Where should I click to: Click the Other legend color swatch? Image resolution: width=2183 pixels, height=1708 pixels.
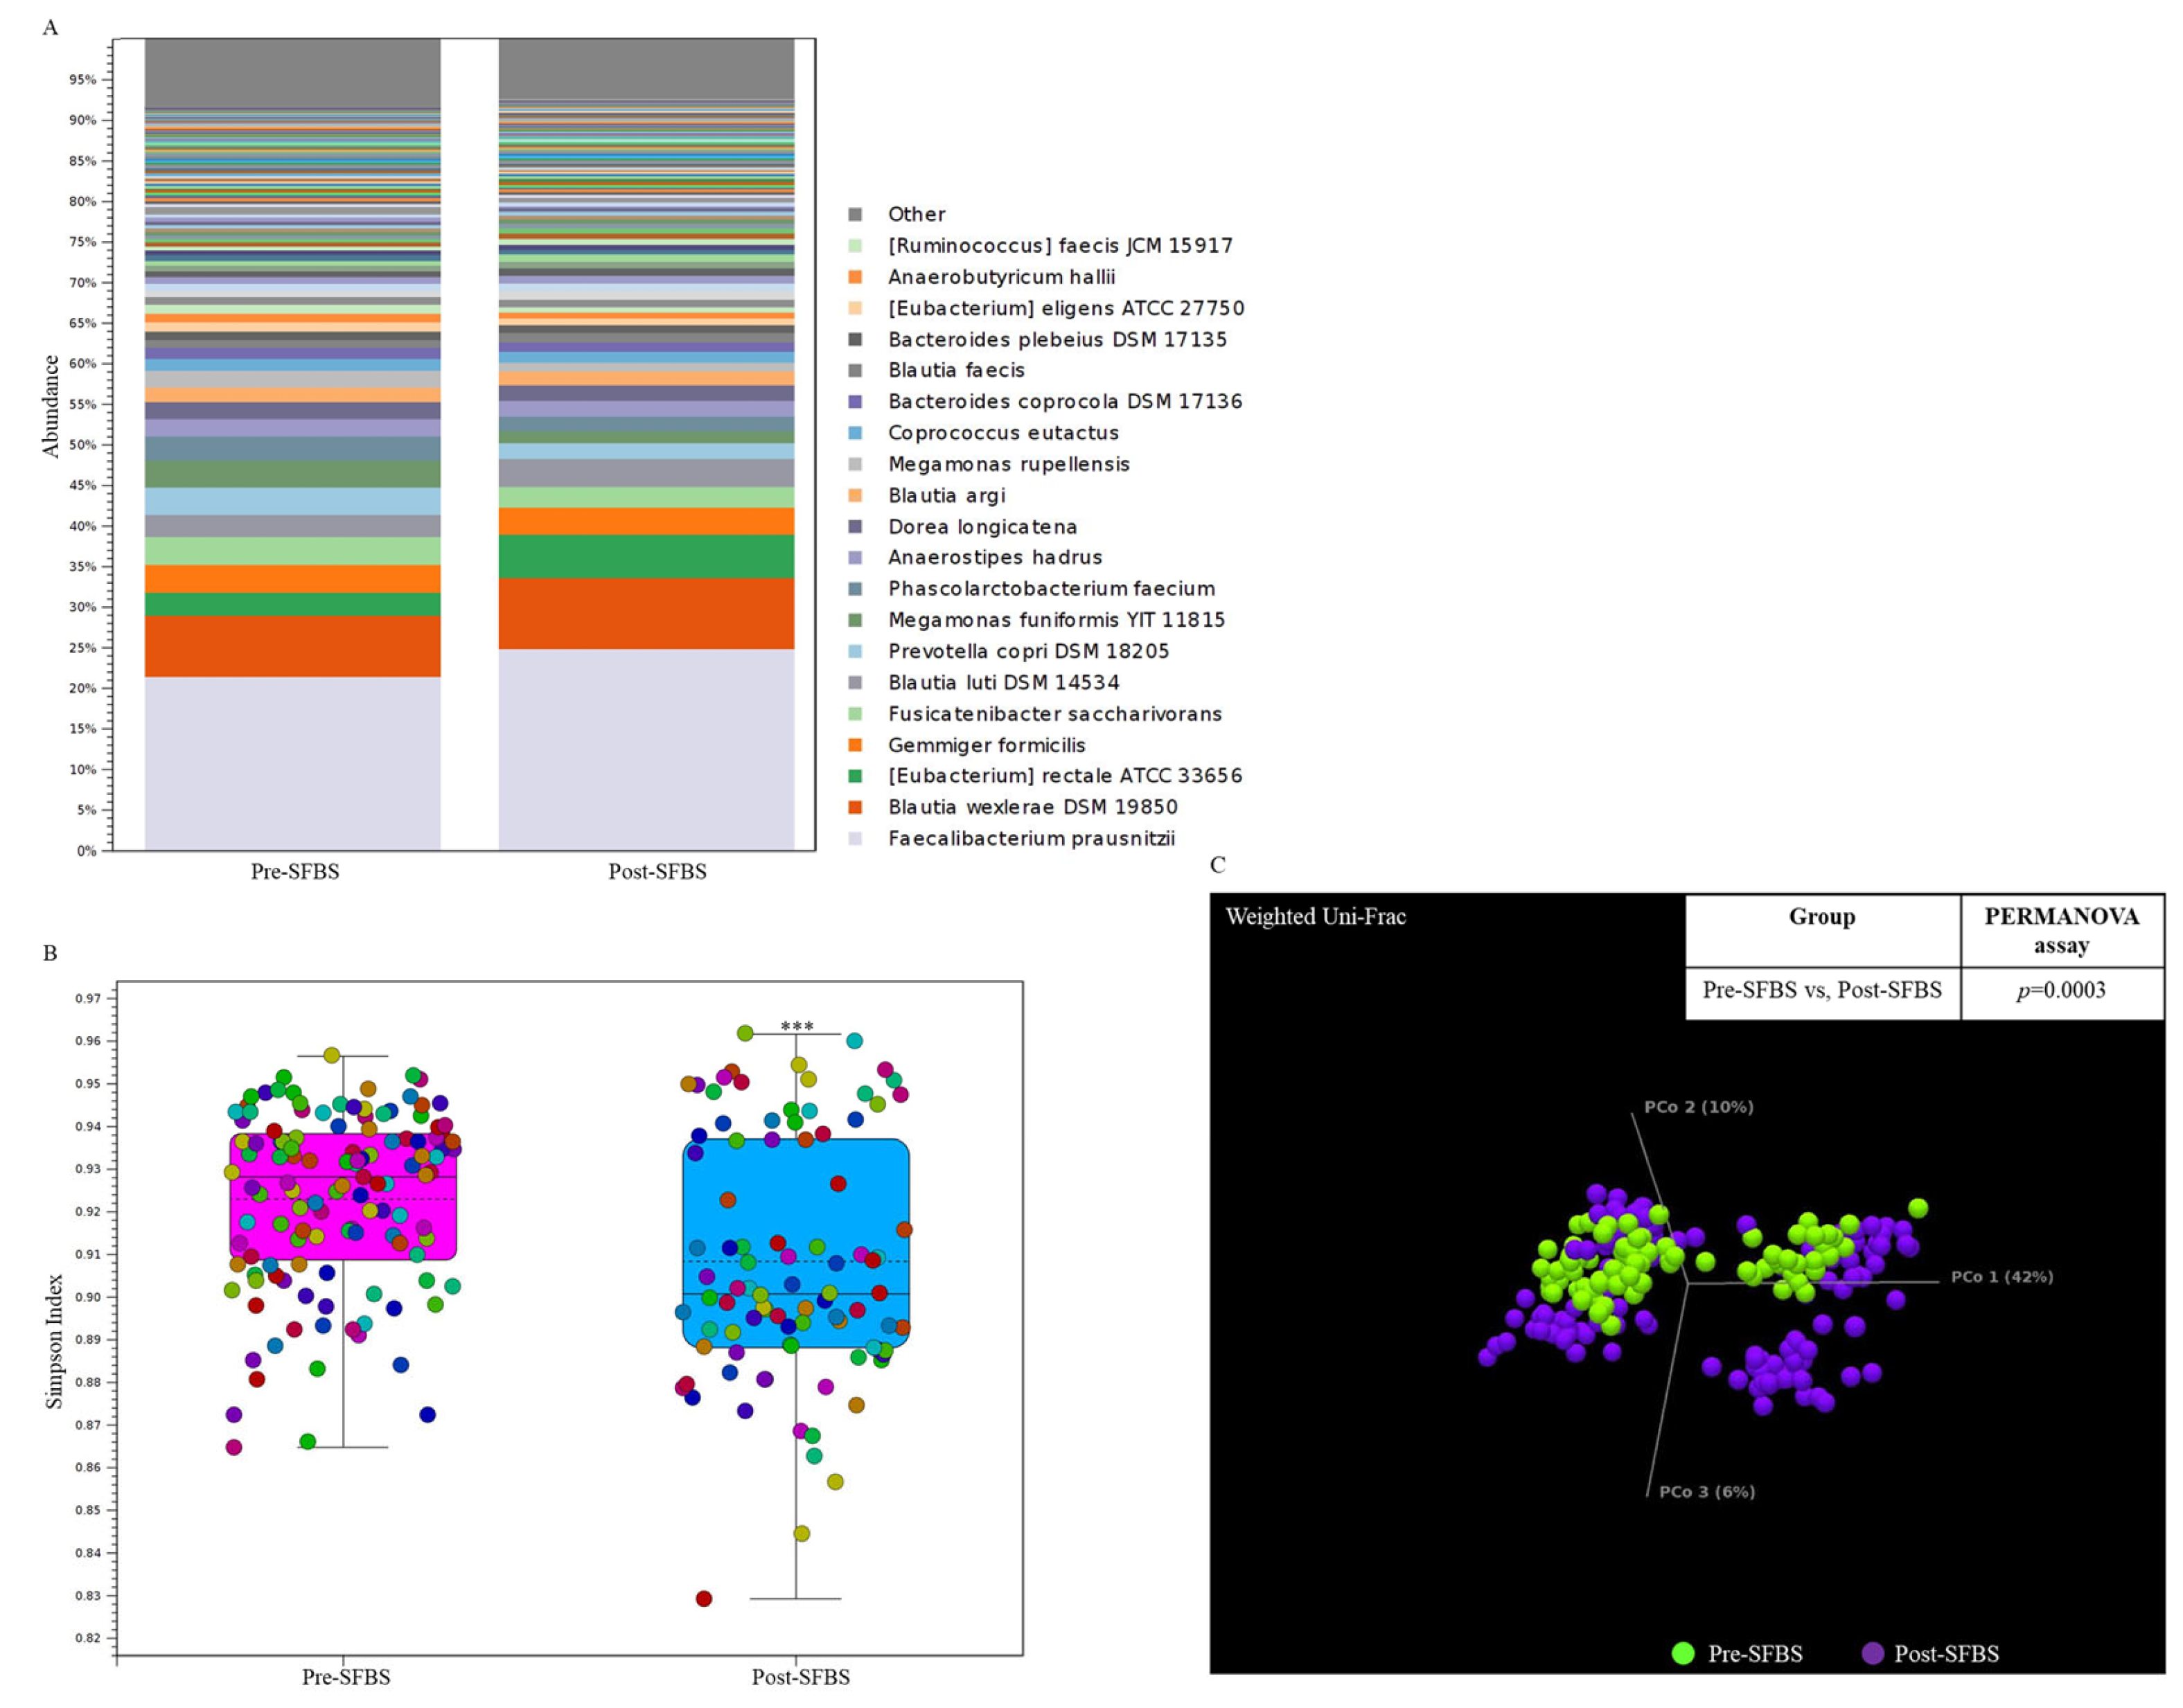coord(855,214)
